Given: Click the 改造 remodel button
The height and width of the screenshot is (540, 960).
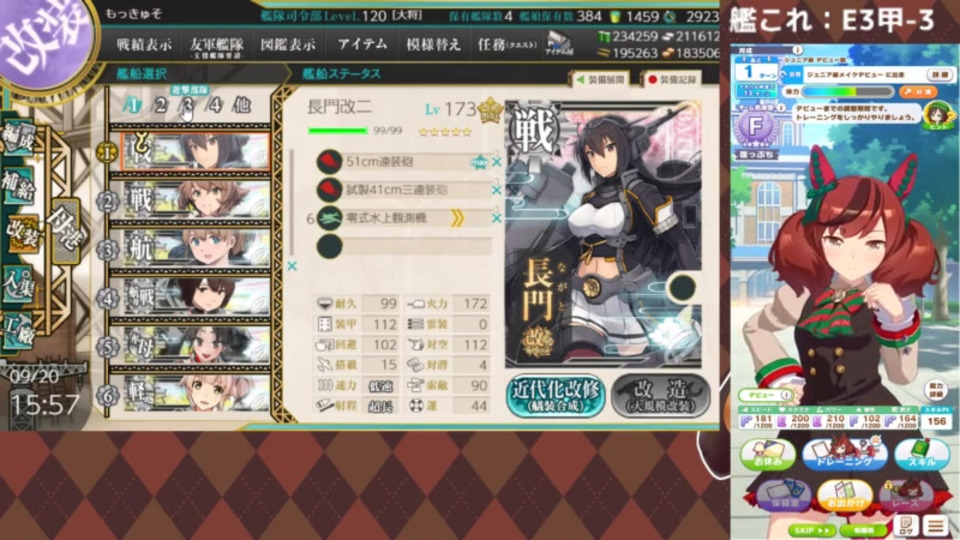Looking at the screenshot, I should click(x=660, y=396).
